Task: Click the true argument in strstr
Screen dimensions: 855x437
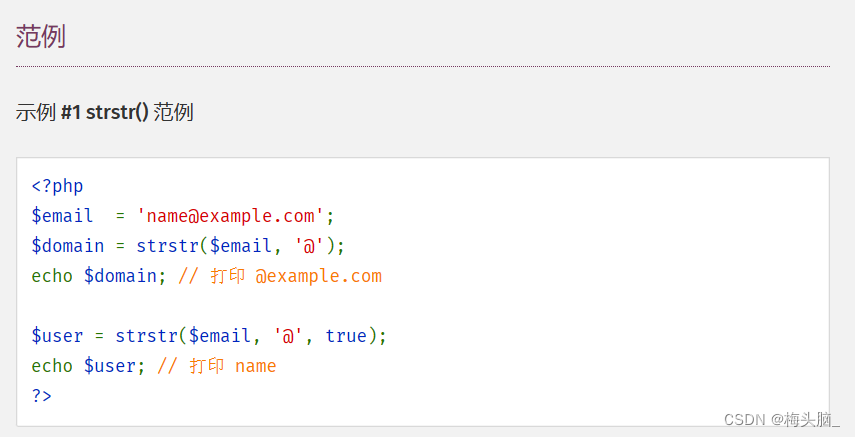Action: point(346,336)
